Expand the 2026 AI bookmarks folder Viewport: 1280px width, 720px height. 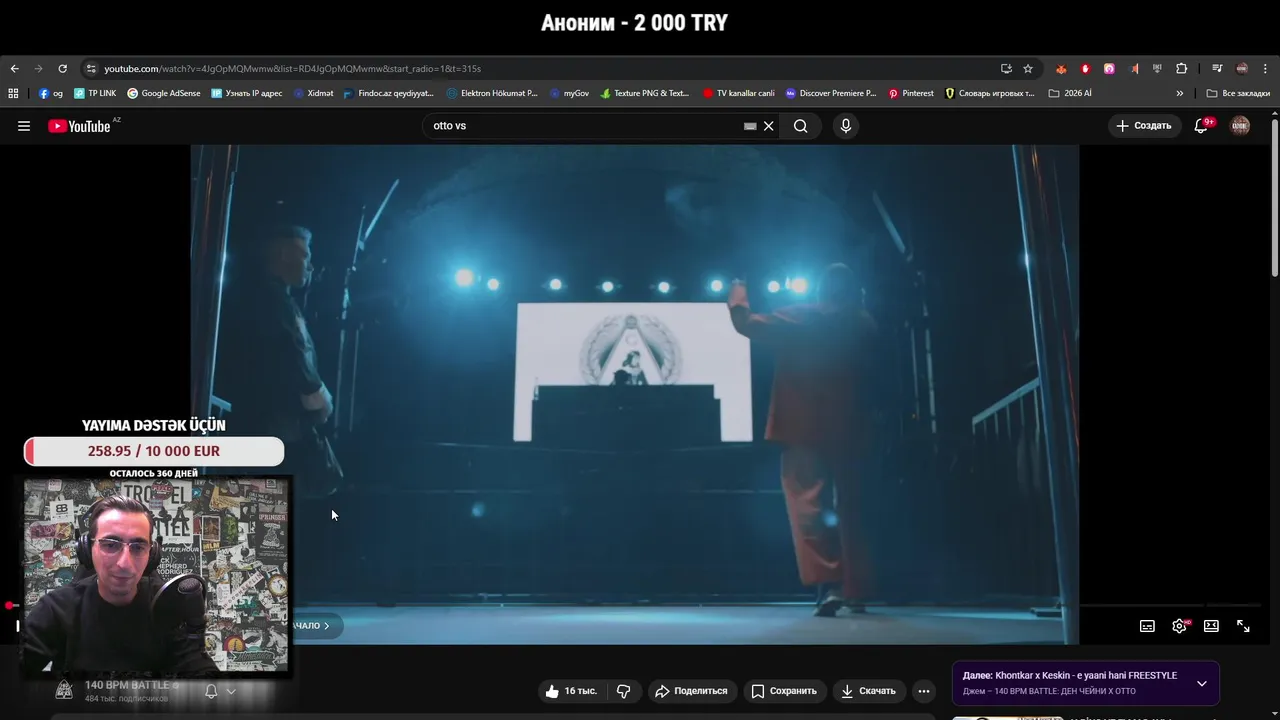tap(1070, 93)
